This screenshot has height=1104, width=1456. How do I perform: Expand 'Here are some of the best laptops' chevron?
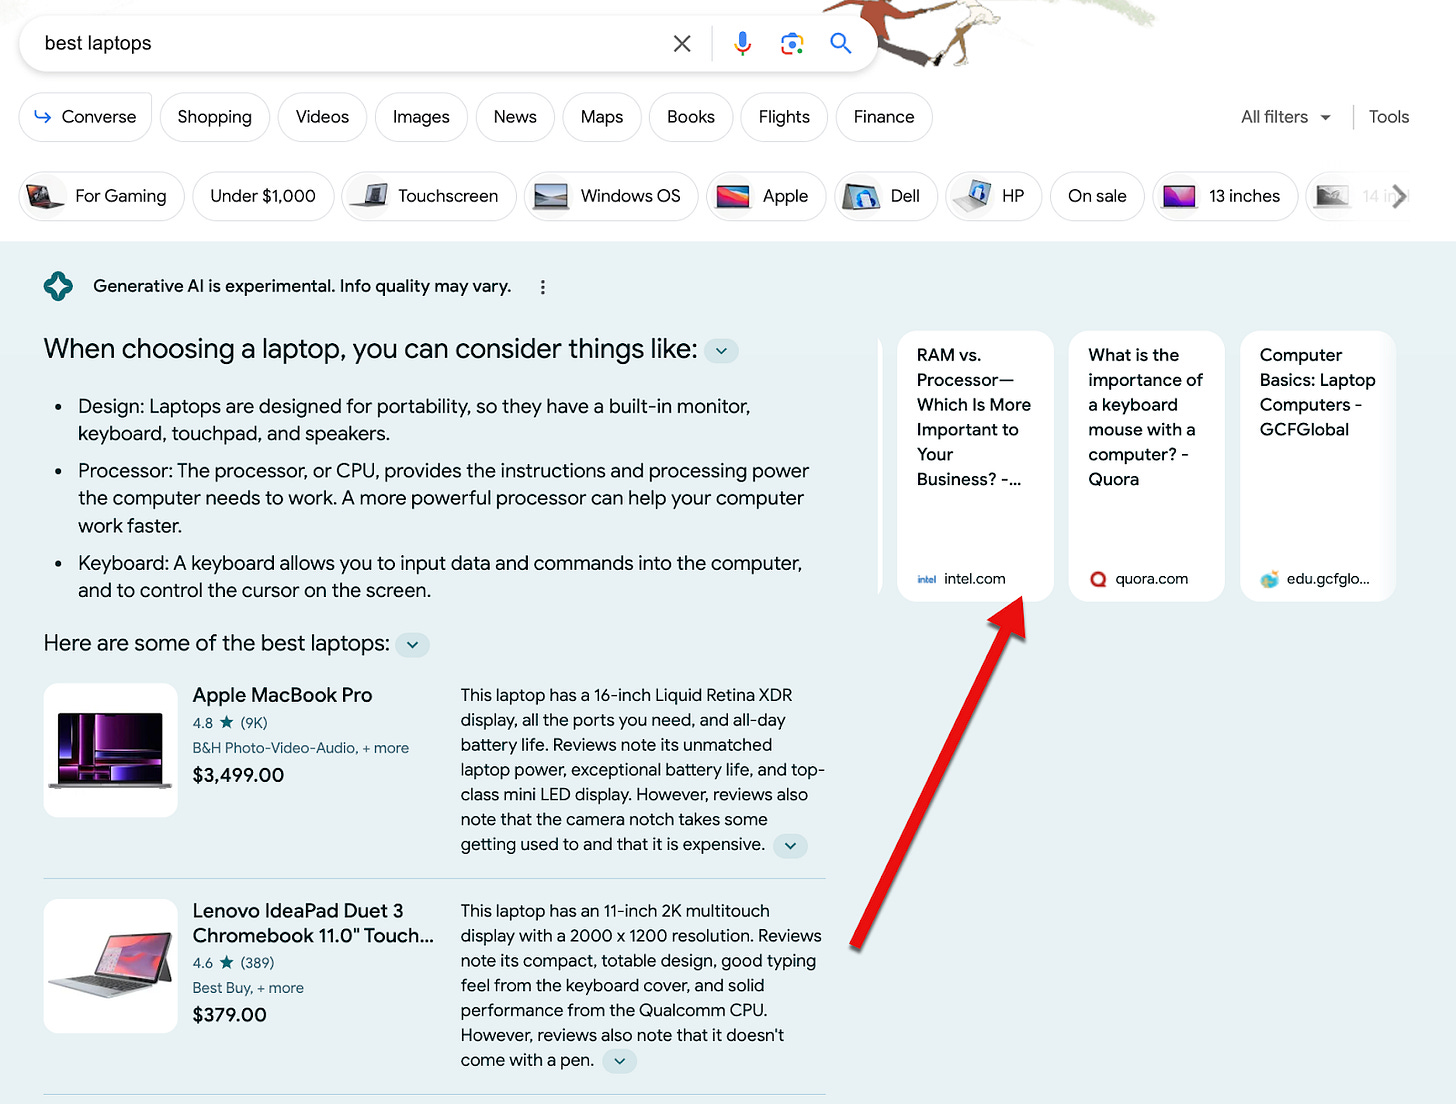pyautogui.click(x=413, y=645)
